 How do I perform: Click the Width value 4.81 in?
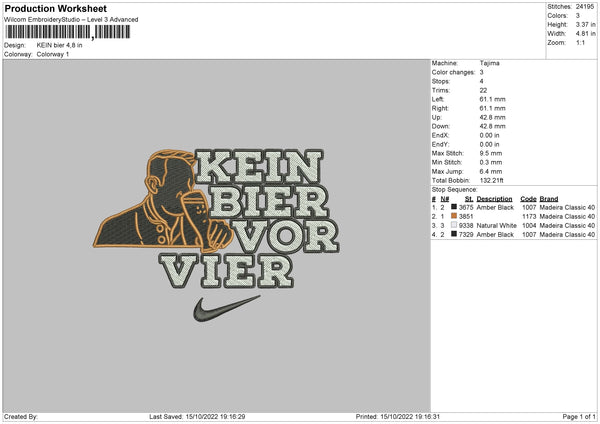click(x=585, y=34)
